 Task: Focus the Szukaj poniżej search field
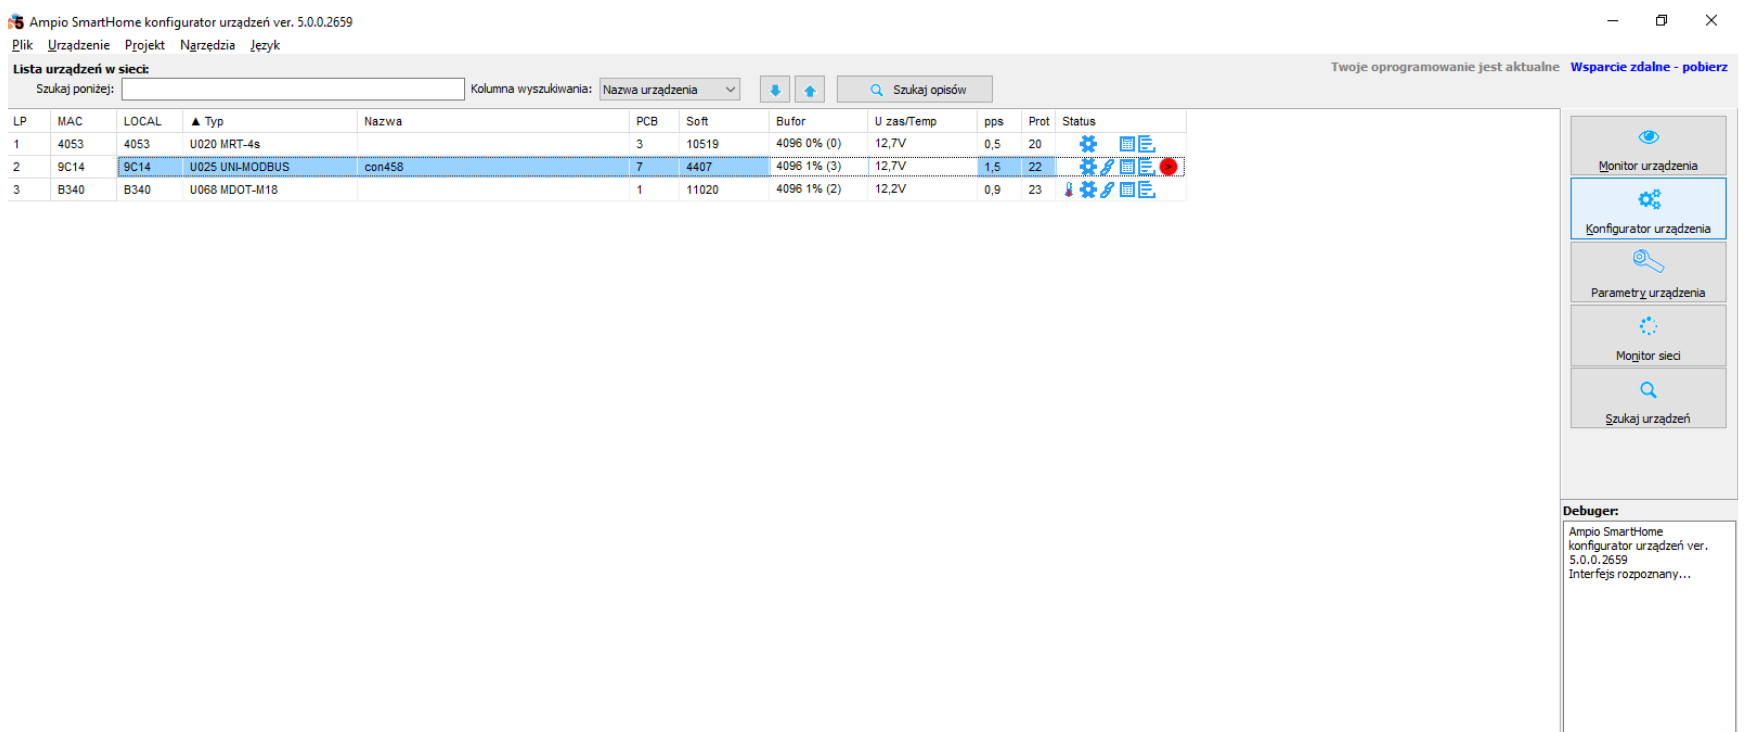coord(293,89)
